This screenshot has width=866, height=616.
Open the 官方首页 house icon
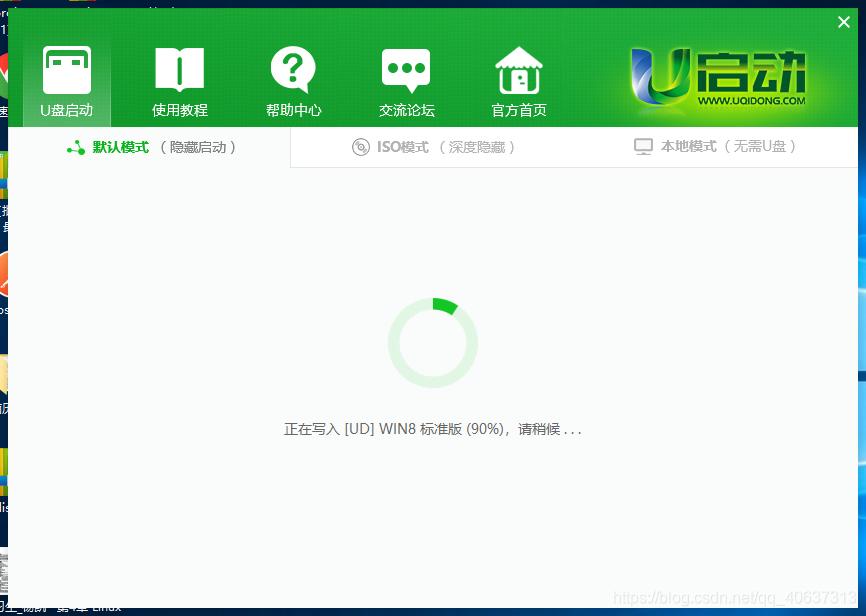519,70
